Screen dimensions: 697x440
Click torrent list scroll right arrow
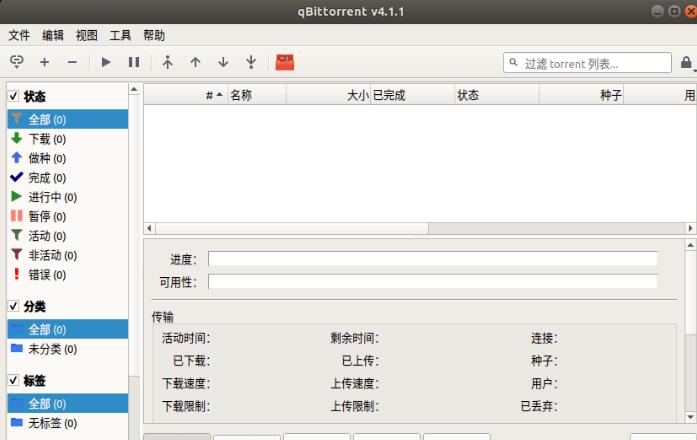[x=690, y=228]
